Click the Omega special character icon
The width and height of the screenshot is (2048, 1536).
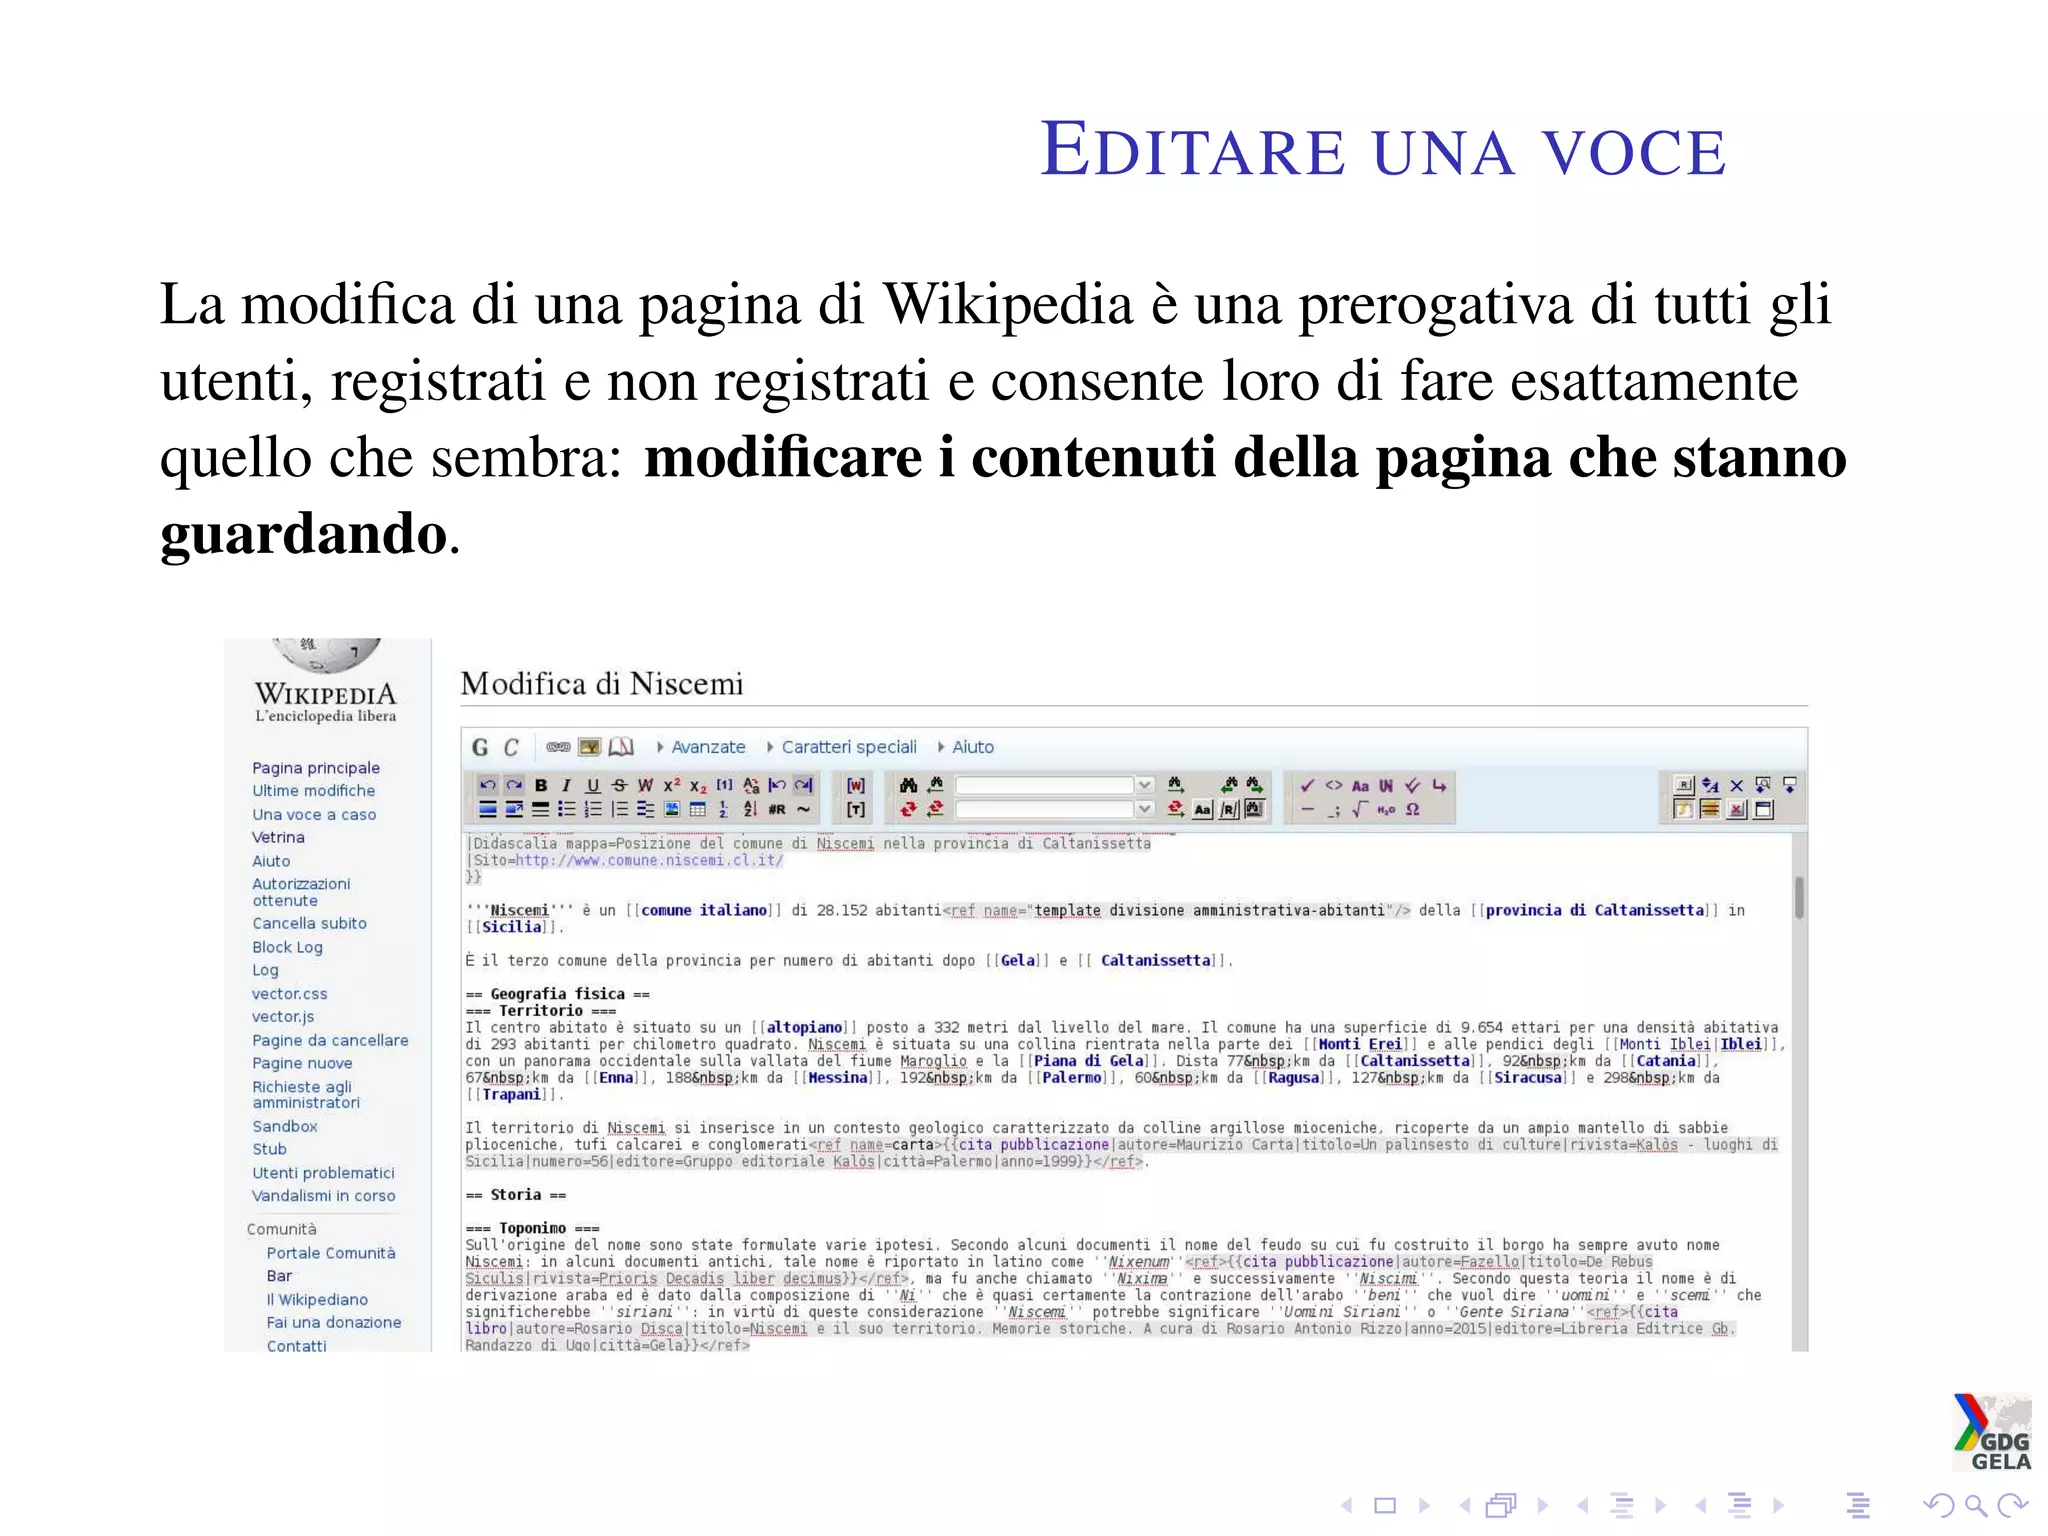(x=1412, y=810)
